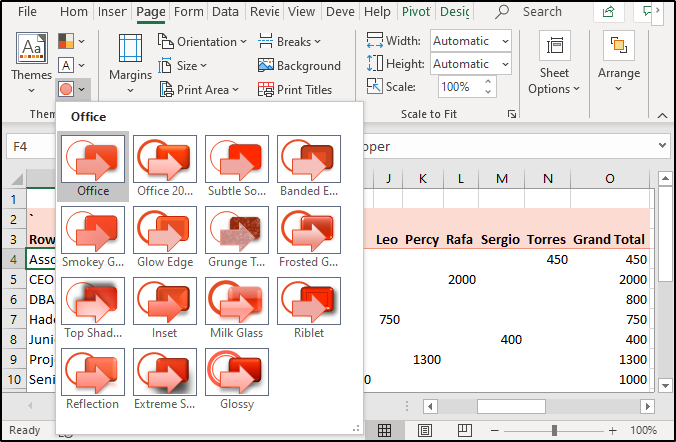Viewport: 676px width, 442px height.
Task: Apply the Subtle Solids effect
Action: pos(237,166)
